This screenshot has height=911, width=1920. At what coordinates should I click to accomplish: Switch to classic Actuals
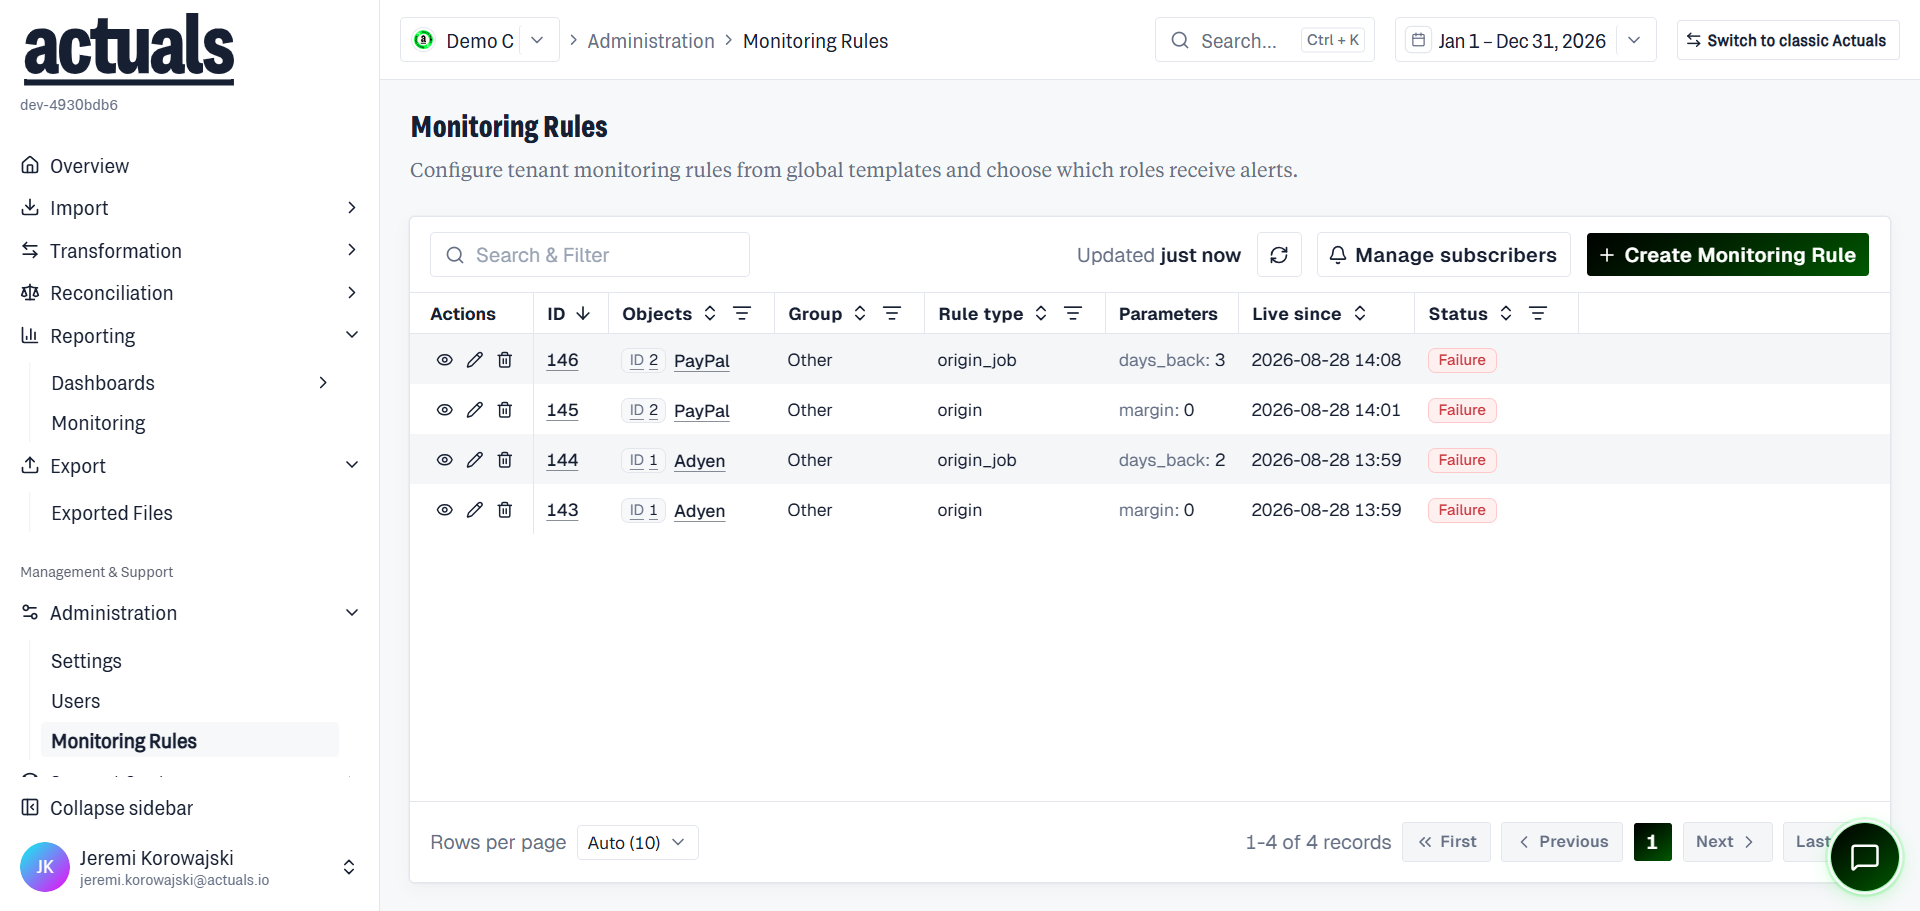pyautogui.click(x=1787, y=40)
